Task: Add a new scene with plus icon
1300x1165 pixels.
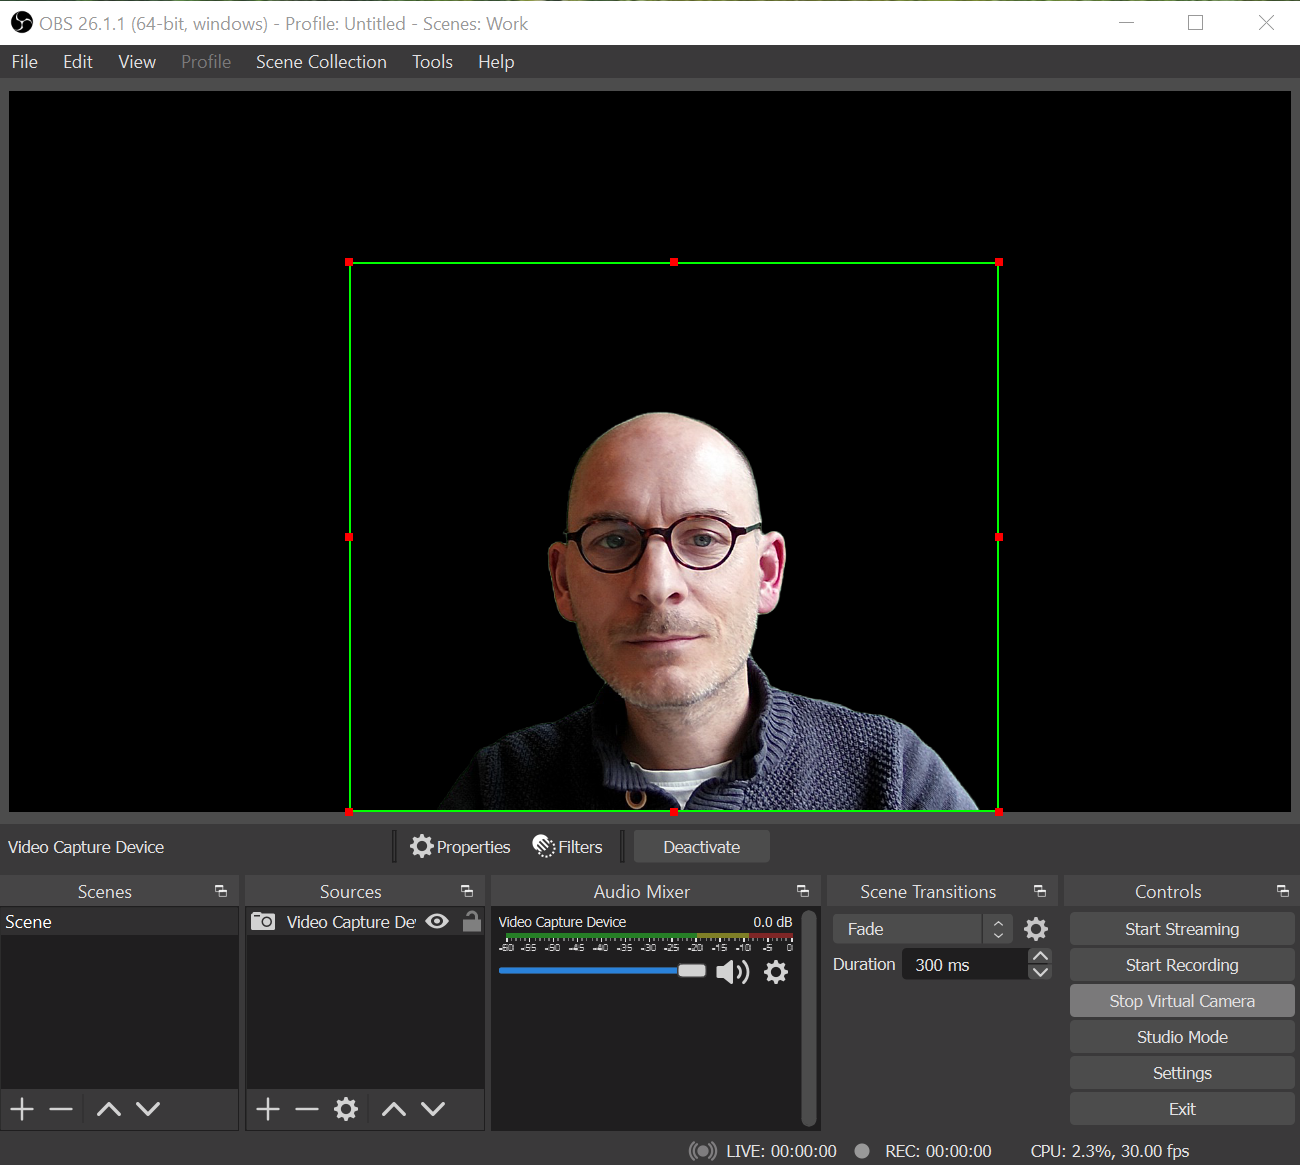Action: (22, 1109)
